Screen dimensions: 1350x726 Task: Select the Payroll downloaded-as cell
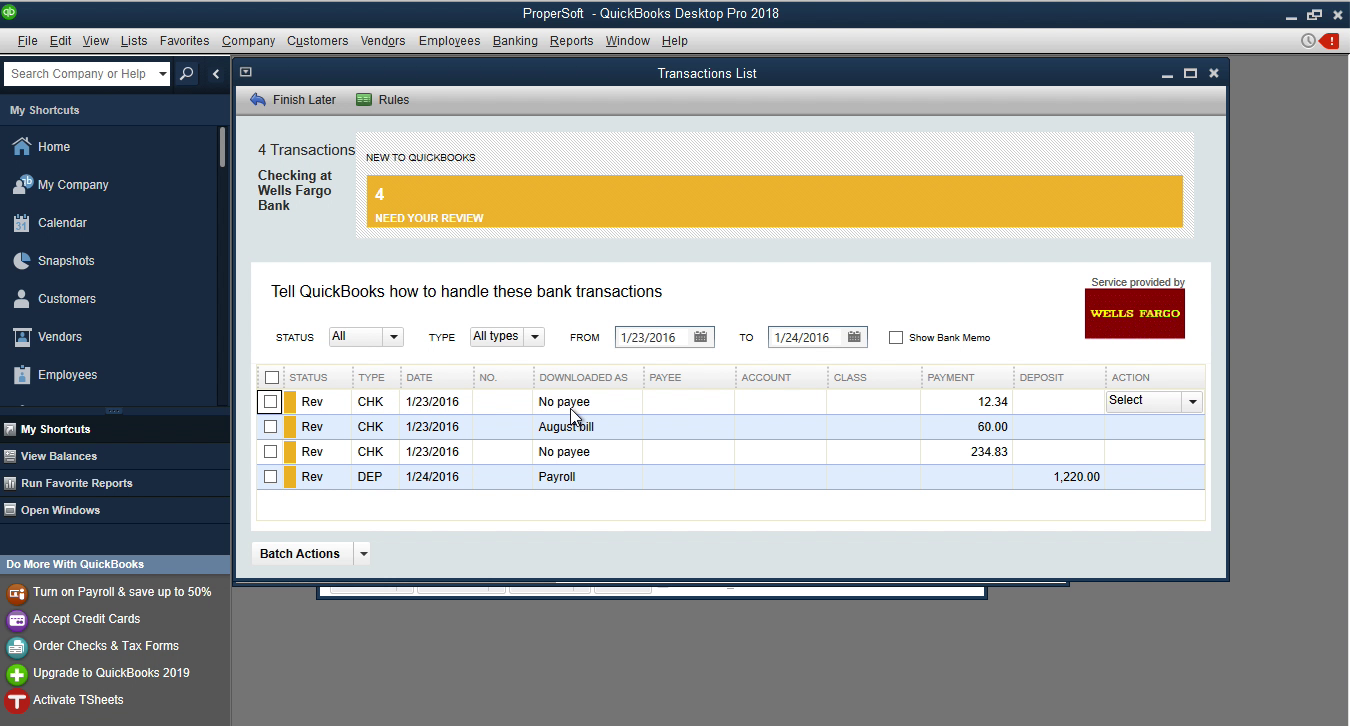pos(588,476)
